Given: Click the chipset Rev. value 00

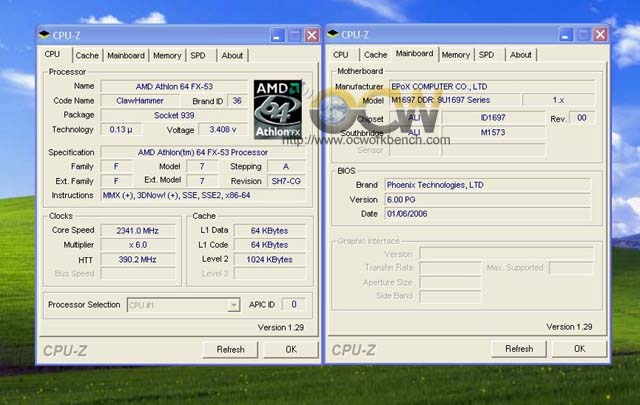Looking at the screenshot, I should coord(582,118).
